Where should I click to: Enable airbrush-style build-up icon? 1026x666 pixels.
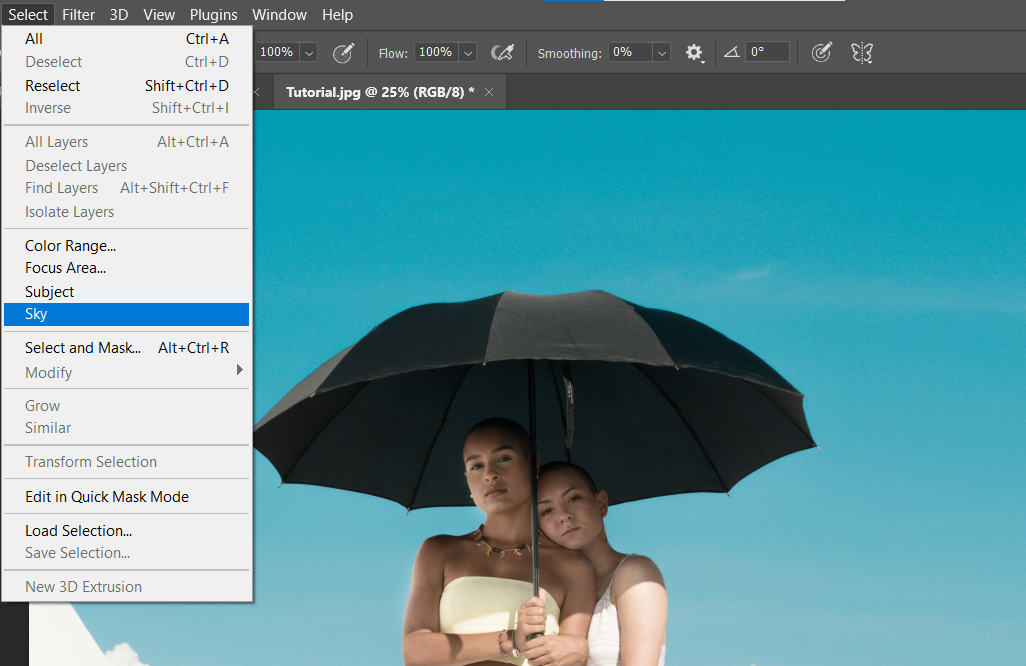[x=503, y=52]
